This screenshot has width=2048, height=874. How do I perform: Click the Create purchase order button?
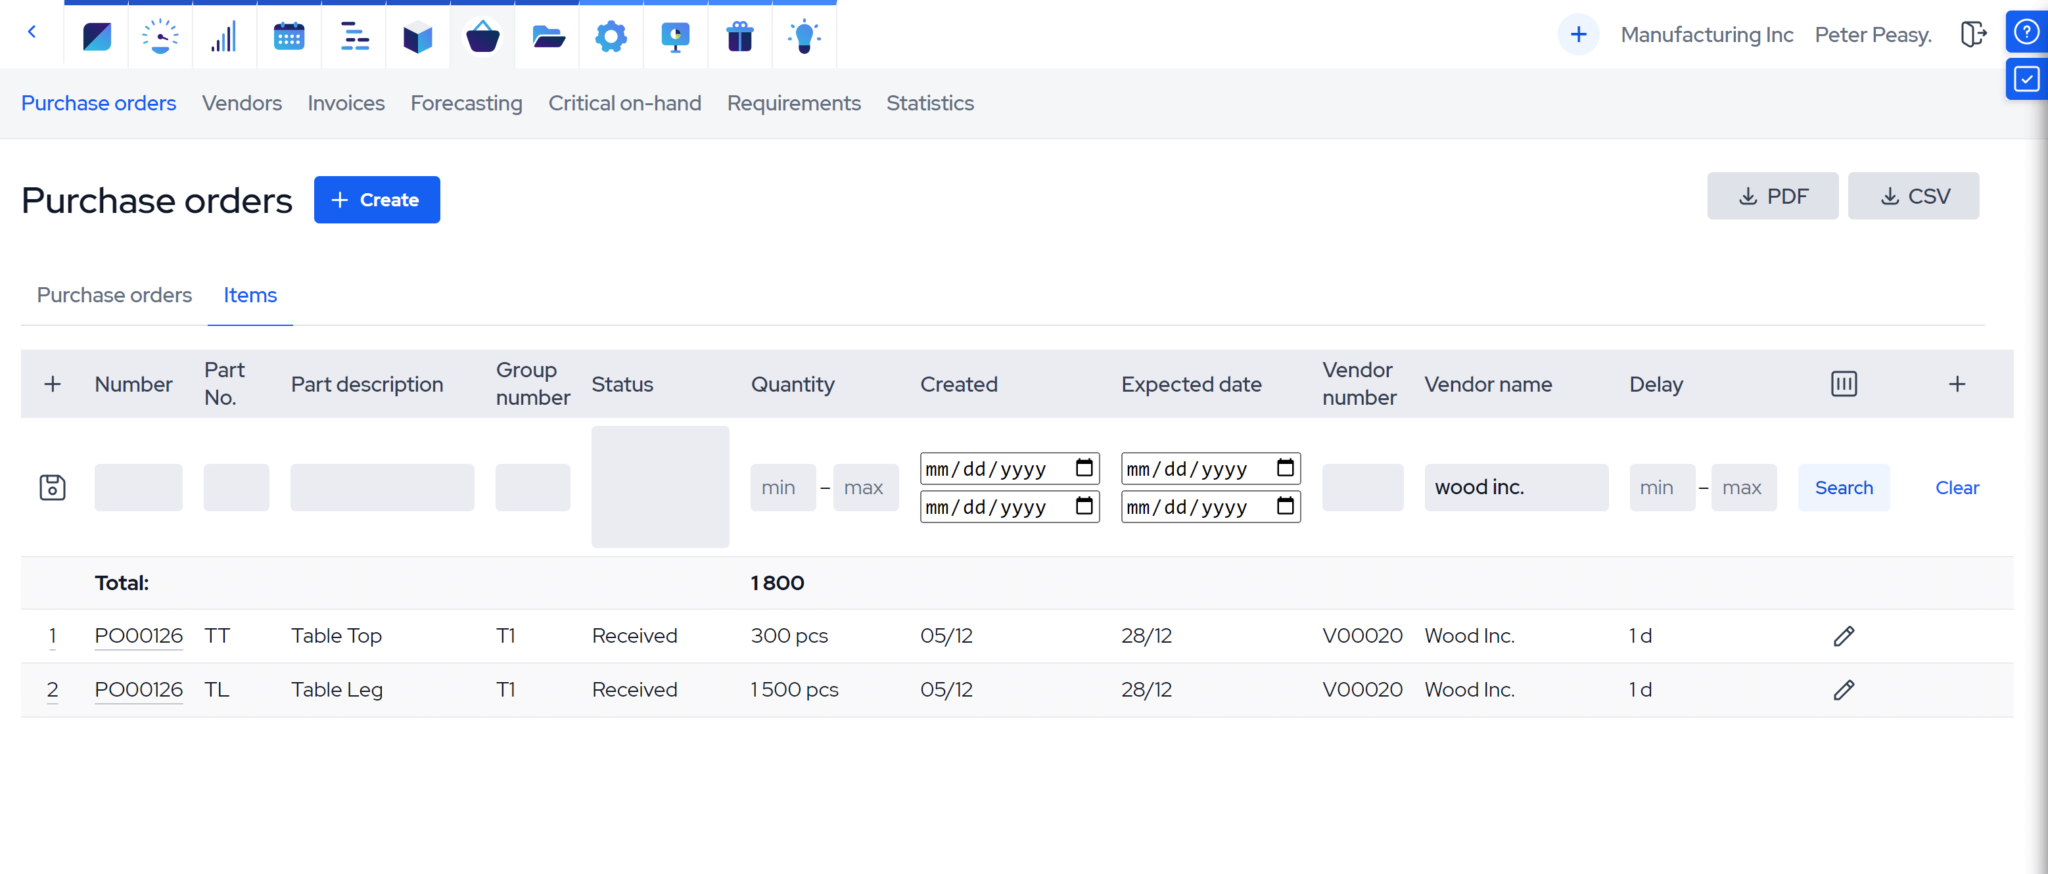(376, 200)
